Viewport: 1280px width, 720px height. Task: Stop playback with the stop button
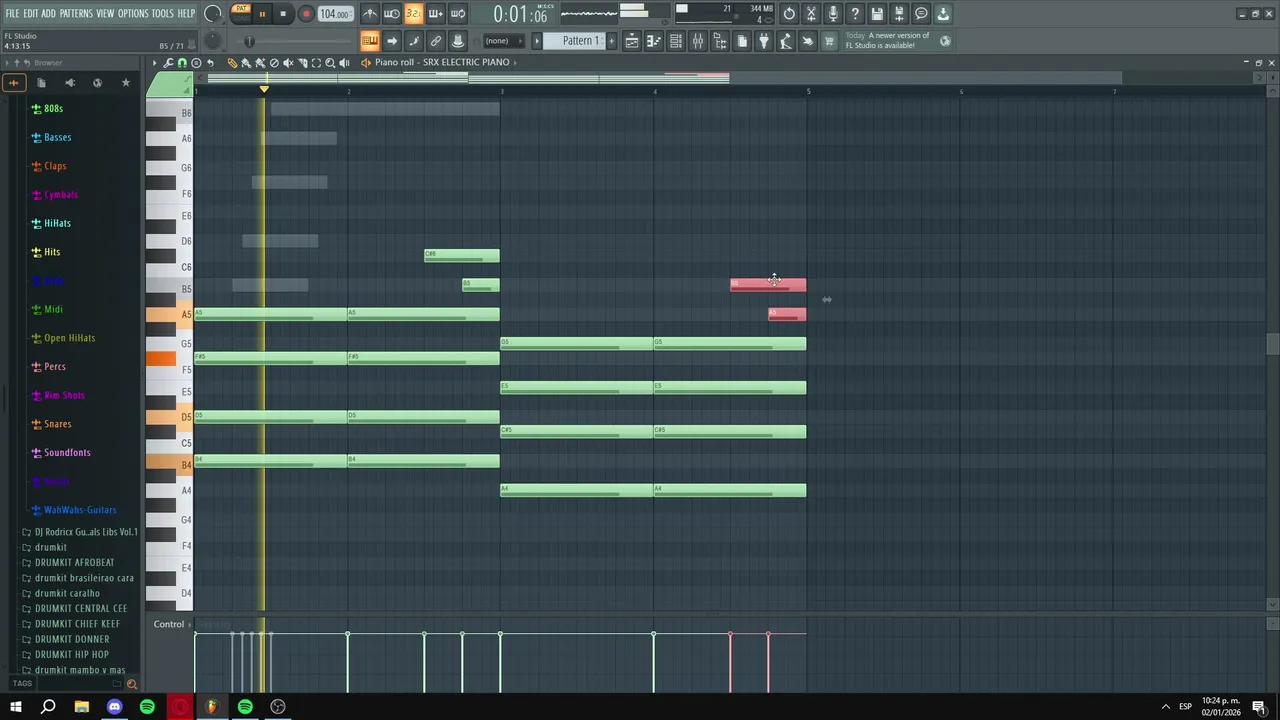[283, 14]
